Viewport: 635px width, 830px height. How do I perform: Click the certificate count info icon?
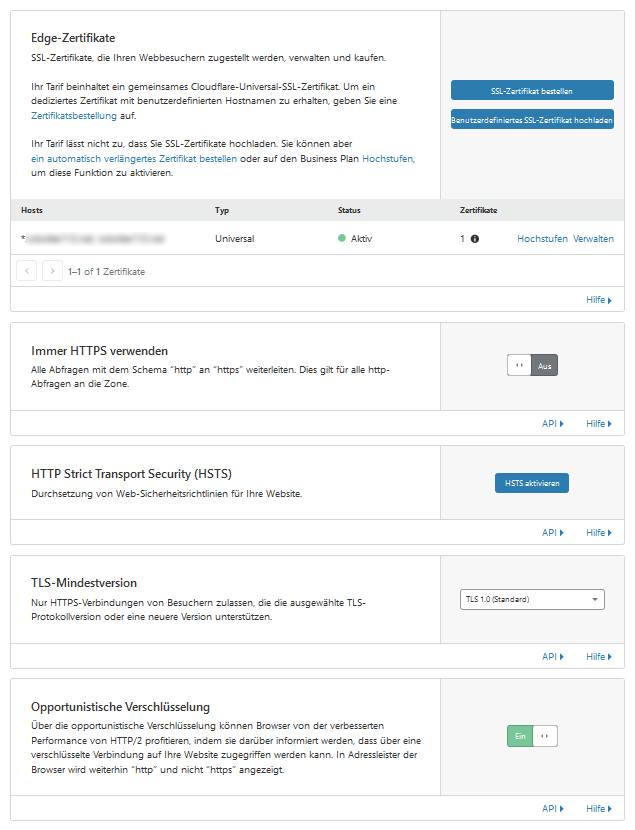[475, 239]
